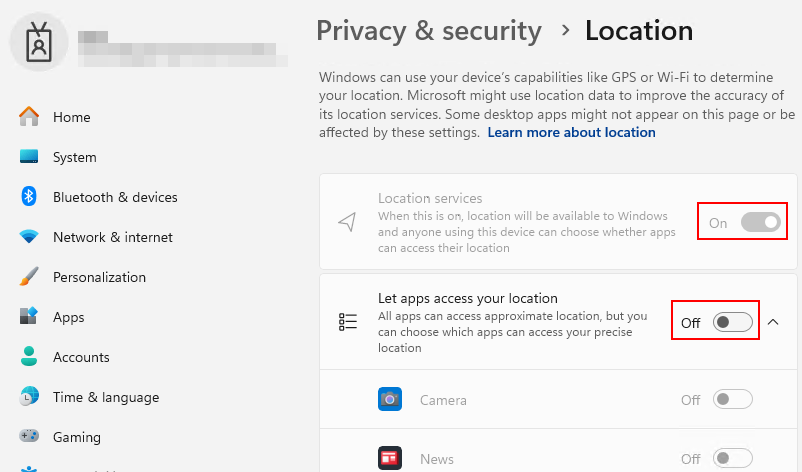Collapse the app location access list
Screen dimensions: 802x472
pyautogui.click(x=774, y=322)
